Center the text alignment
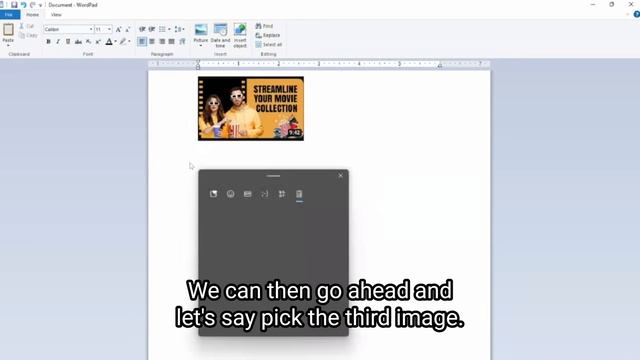The image size is (640, 360). 152,42
